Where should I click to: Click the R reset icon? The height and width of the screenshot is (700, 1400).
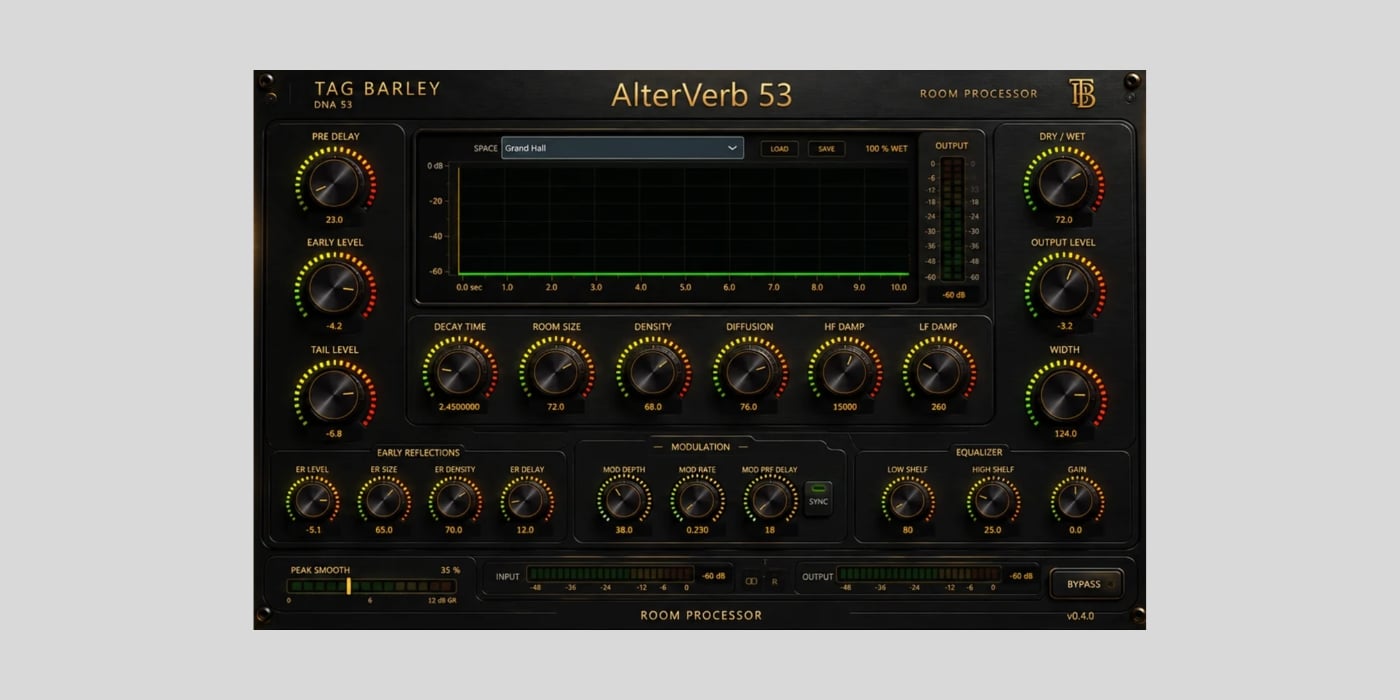click(774, 581)
